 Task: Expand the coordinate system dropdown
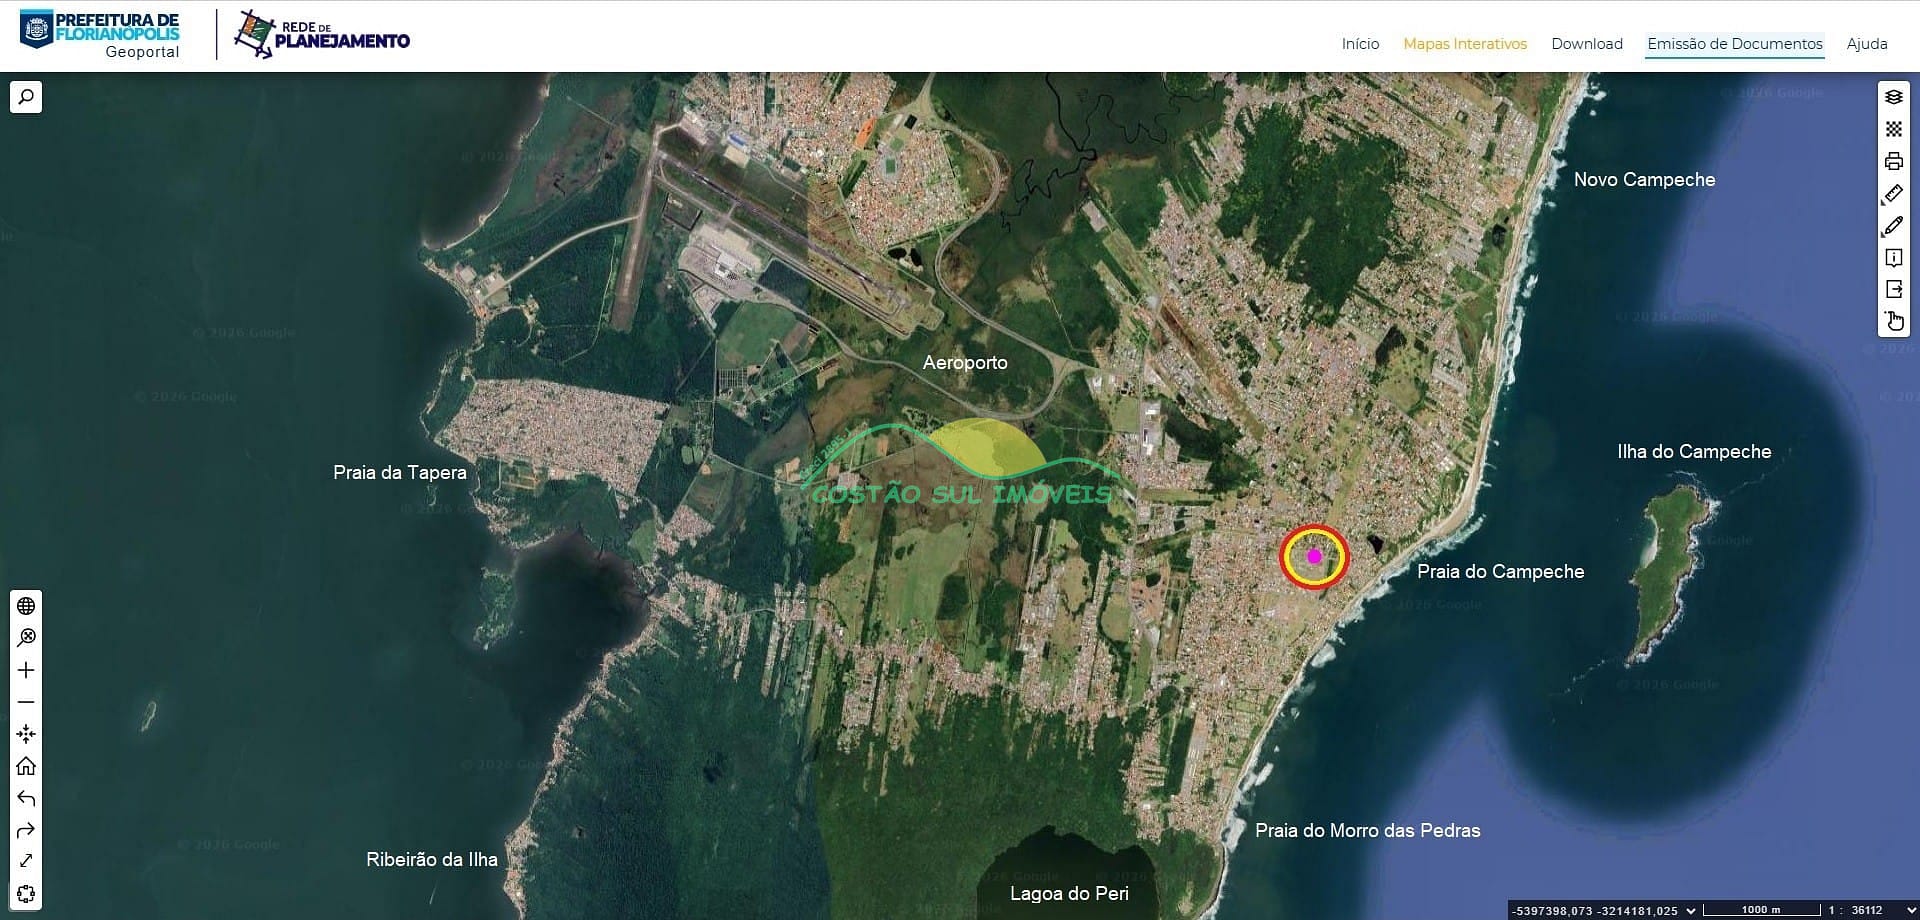1691,910
